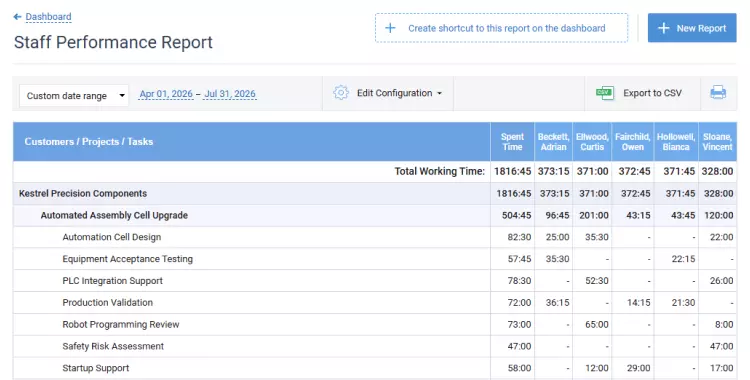Open the Edit Configuration menu
Viewport: 750px width, 380px height.
pos(399,93)
